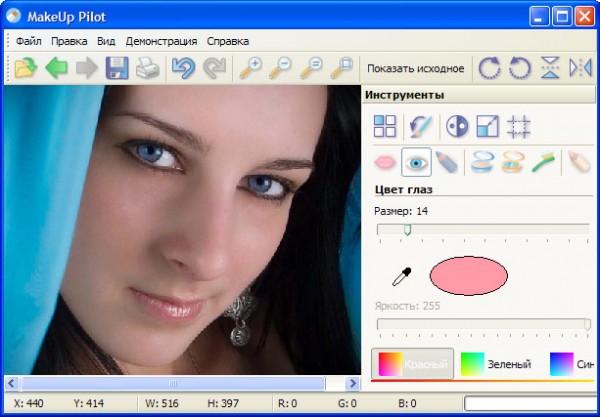Click the MakeUp Pilot title bar icon
Screen dimensions: 600x417
point(13,16)
